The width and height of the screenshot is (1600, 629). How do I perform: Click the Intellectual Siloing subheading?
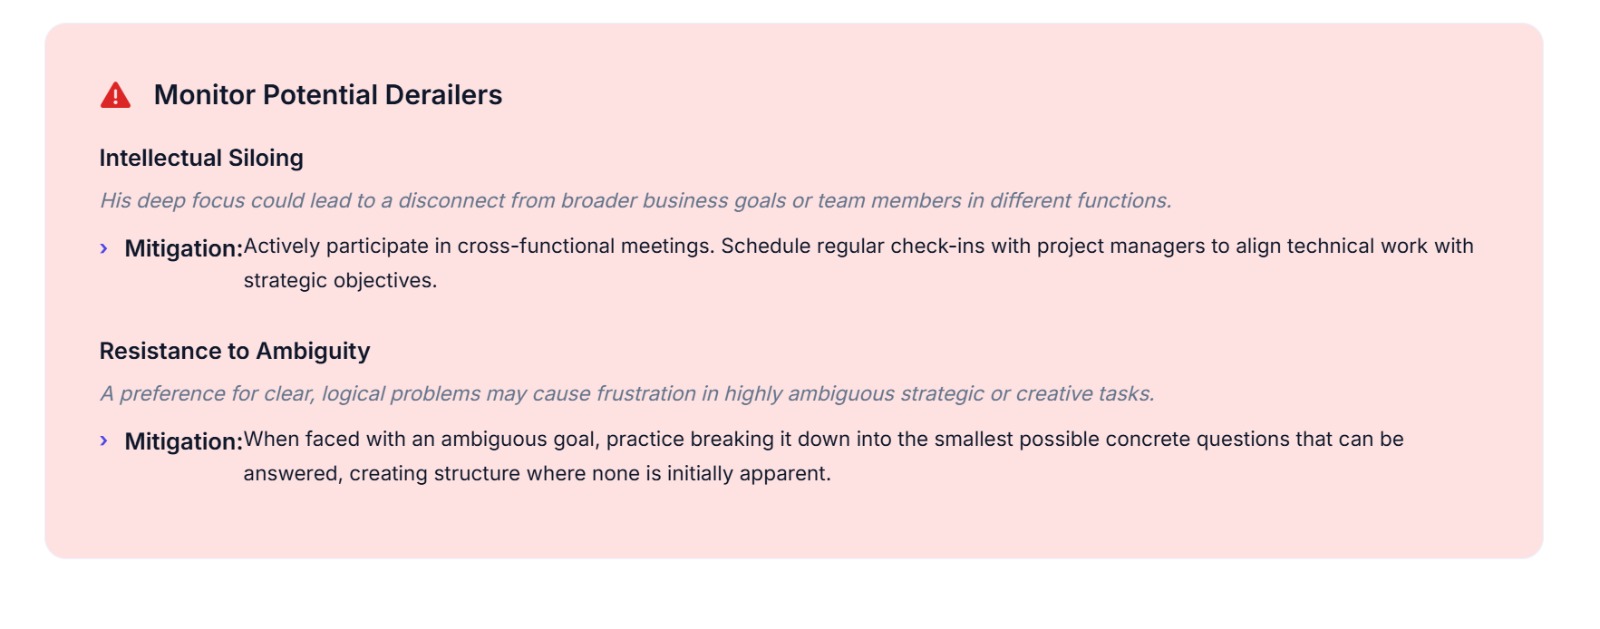pos(201,158)
